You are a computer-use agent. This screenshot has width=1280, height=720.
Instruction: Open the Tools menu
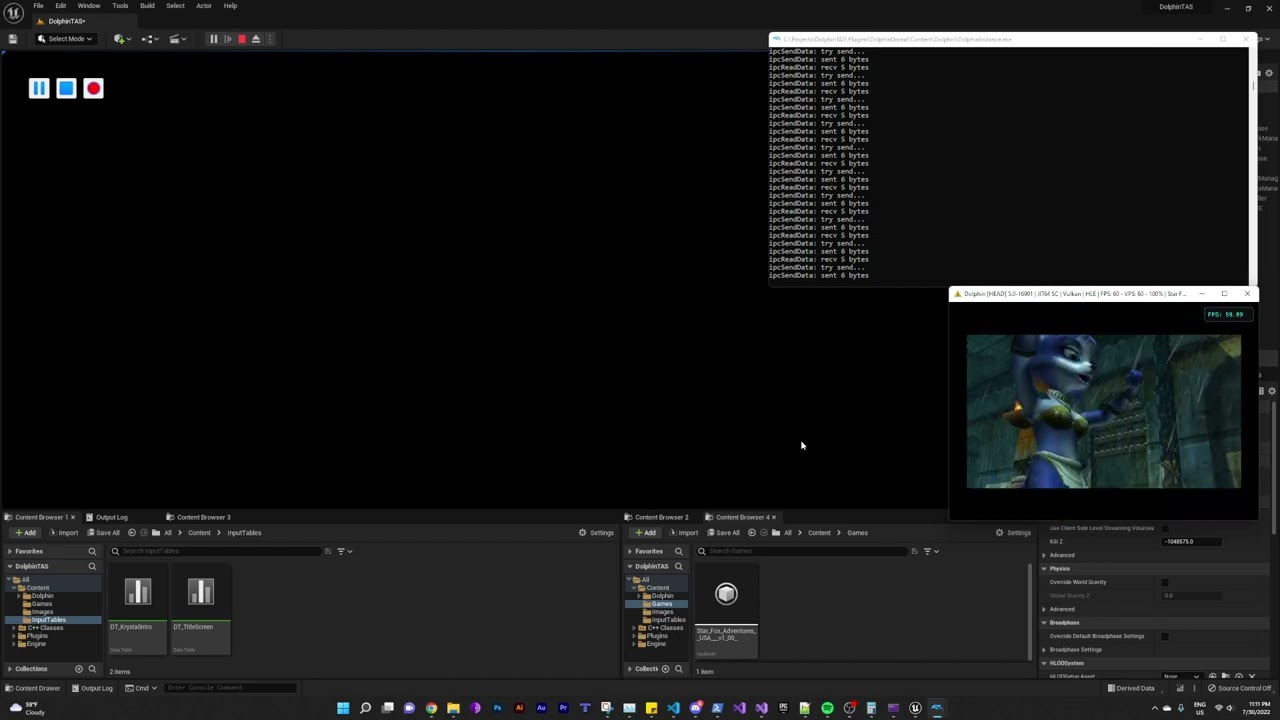pyautogui.click(x=120, y=6)
